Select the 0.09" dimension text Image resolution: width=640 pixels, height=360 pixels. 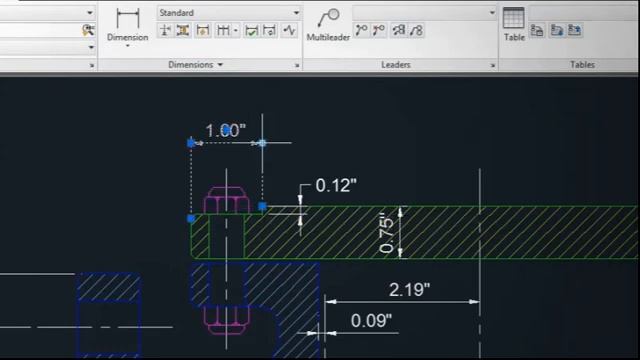point(371,321)
